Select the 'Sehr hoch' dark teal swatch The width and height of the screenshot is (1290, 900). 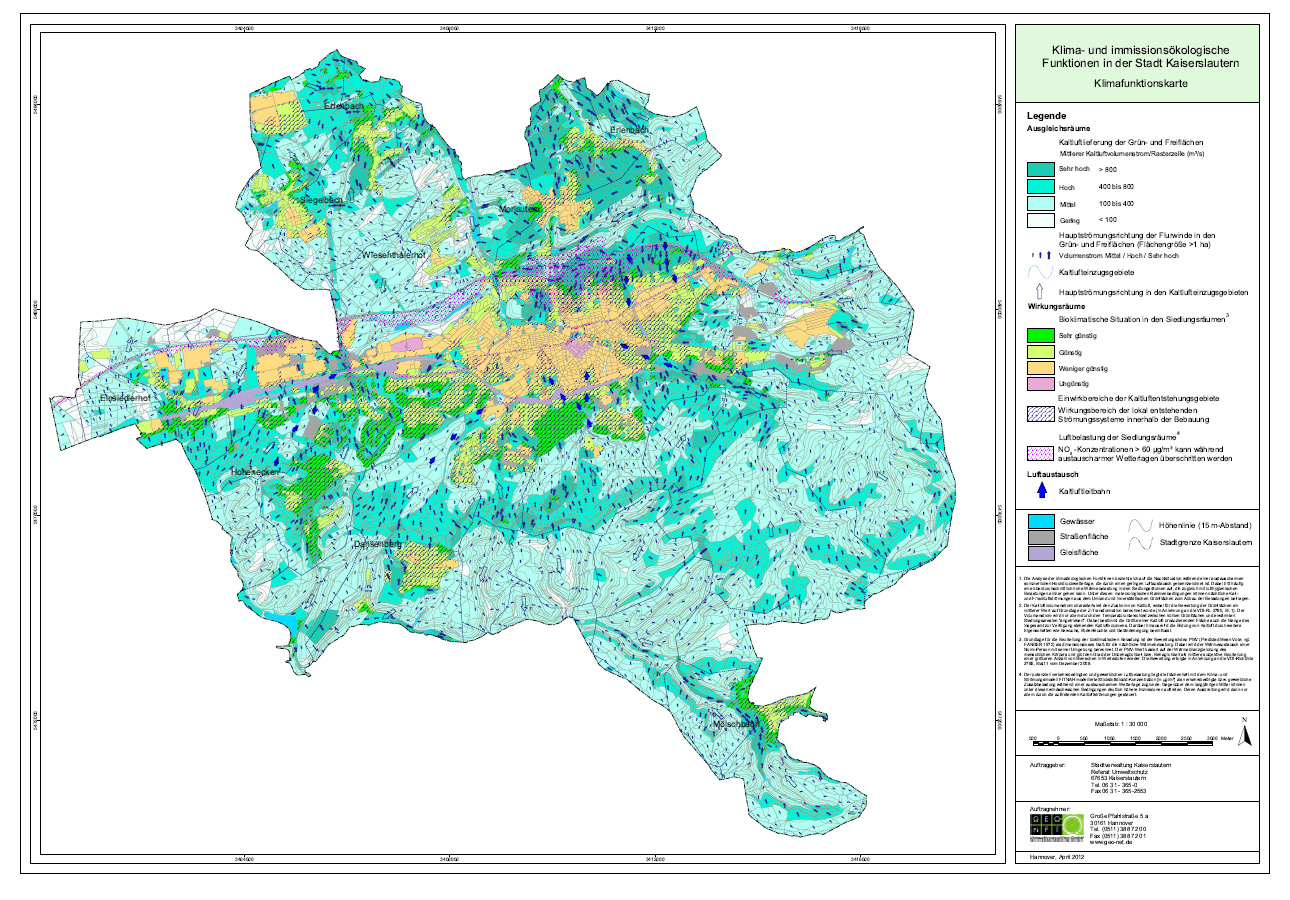pyautogui.click(x=1042, y=171)
